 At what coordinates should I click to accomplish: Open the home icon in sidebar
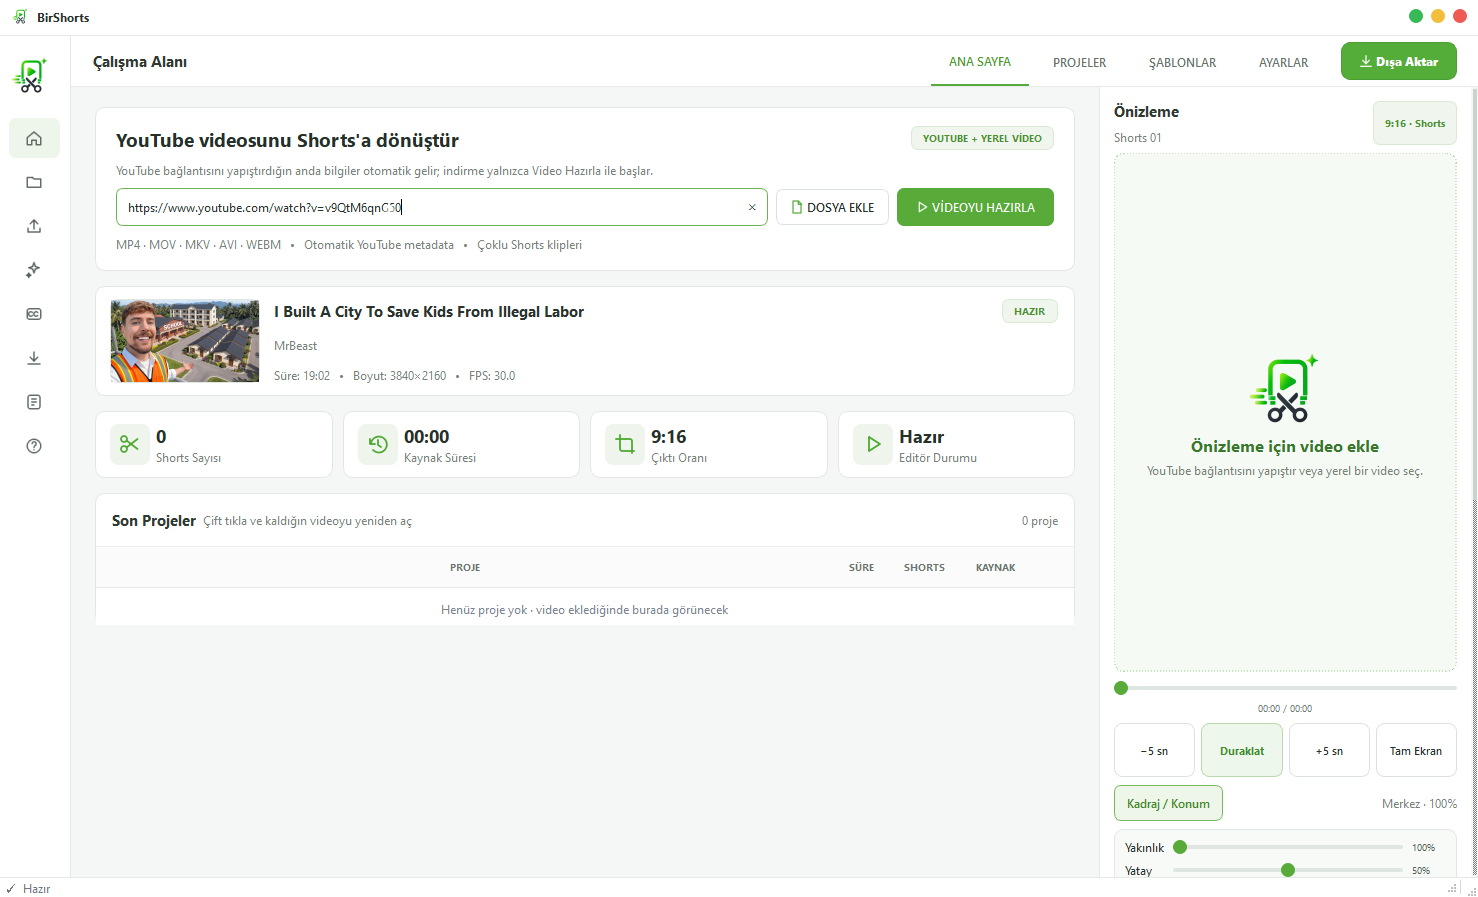pyautogui.click(x=34, y=138)
